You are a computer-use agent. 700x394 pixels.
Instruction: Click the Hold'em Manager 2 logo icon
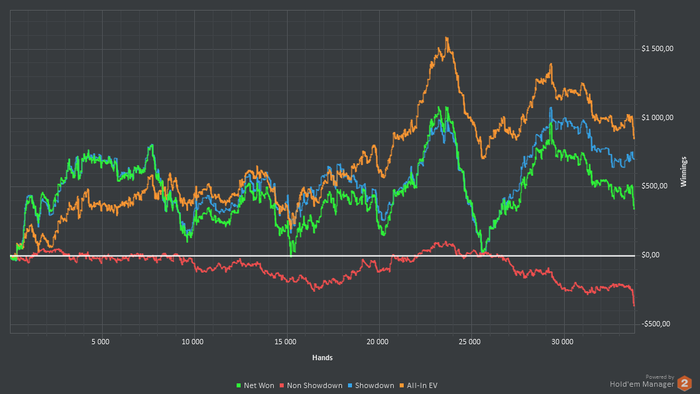tap(684, 383)
